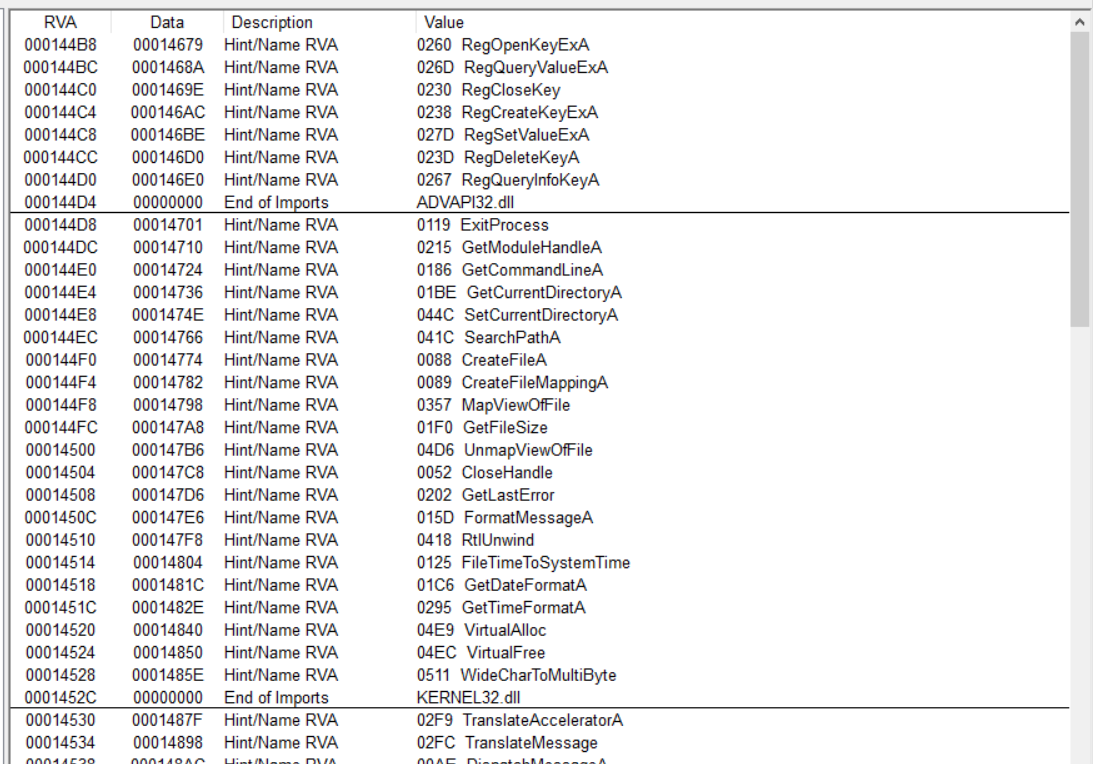
Task: Select the GetLastError row
Action: (540, 495)
